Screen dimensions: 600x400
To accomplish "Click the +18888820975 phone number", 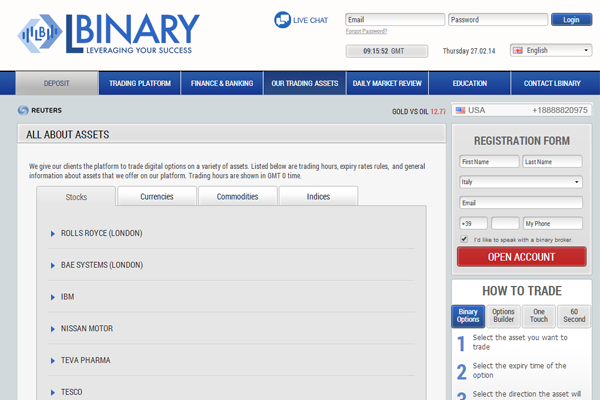I will tap(560, 110).
